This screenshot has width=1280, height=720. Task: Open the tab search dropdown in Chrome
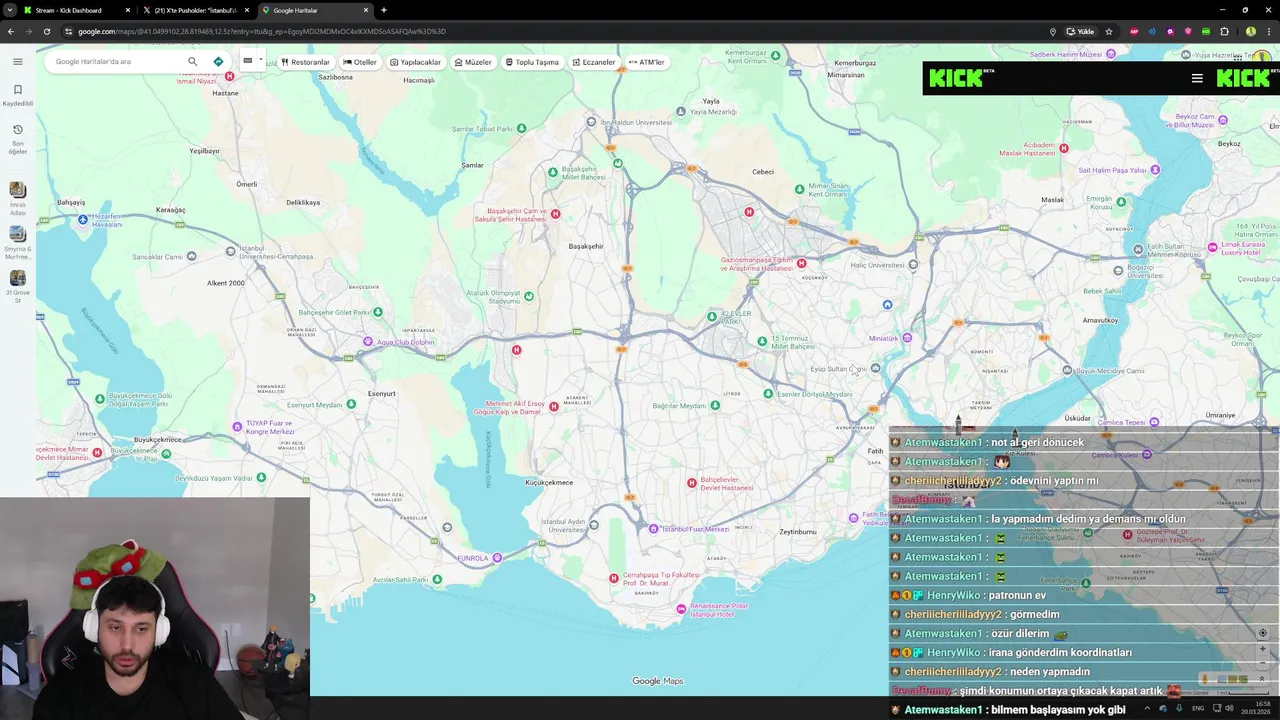[9, 10]
